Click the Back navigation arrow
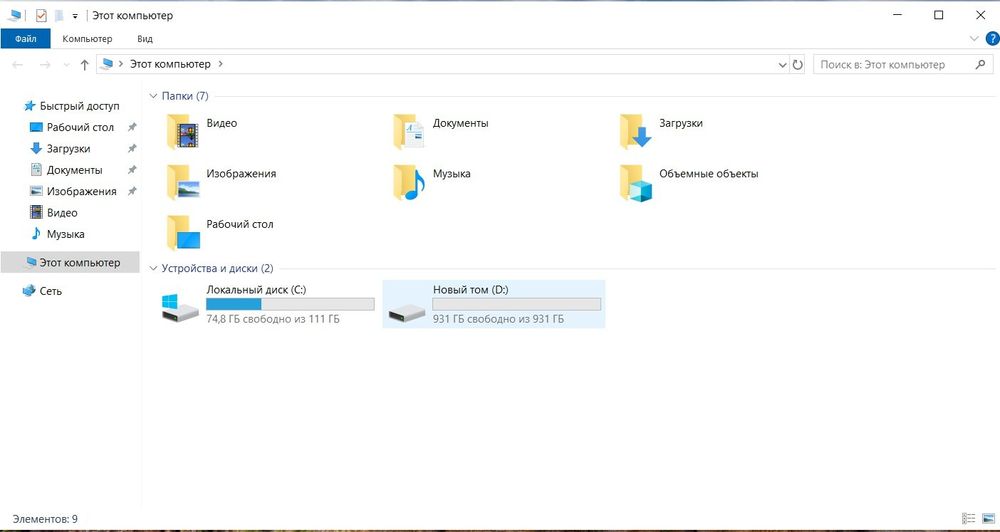The height and width of the screenshot is (532, 1000). click(18, 64)
